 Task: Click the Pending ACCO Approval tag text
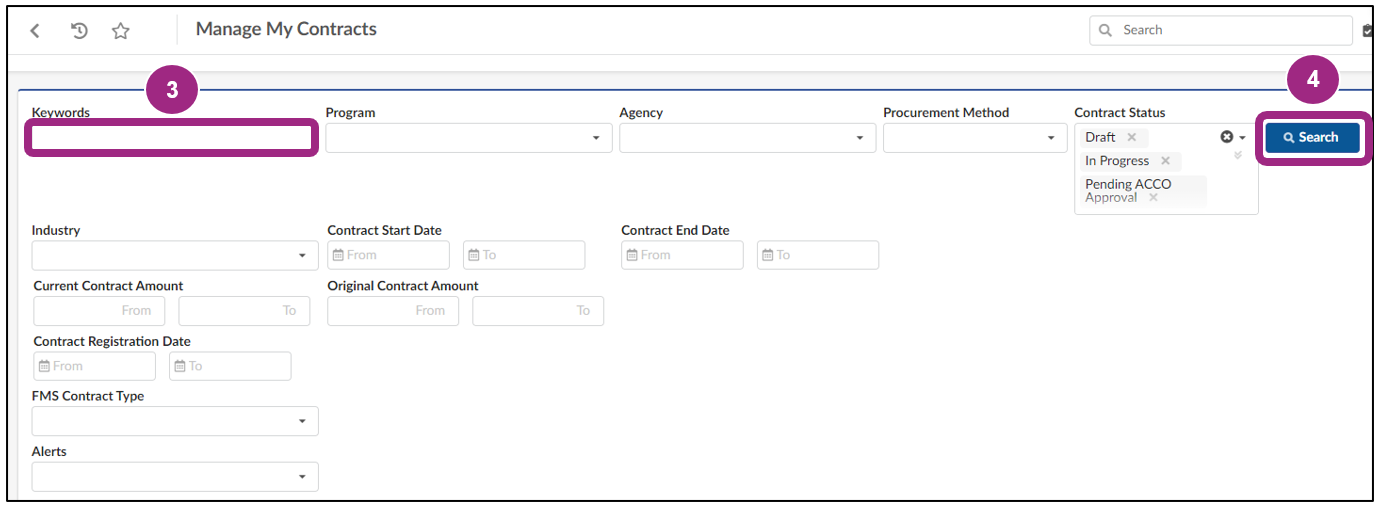[x=1128, y=191]
